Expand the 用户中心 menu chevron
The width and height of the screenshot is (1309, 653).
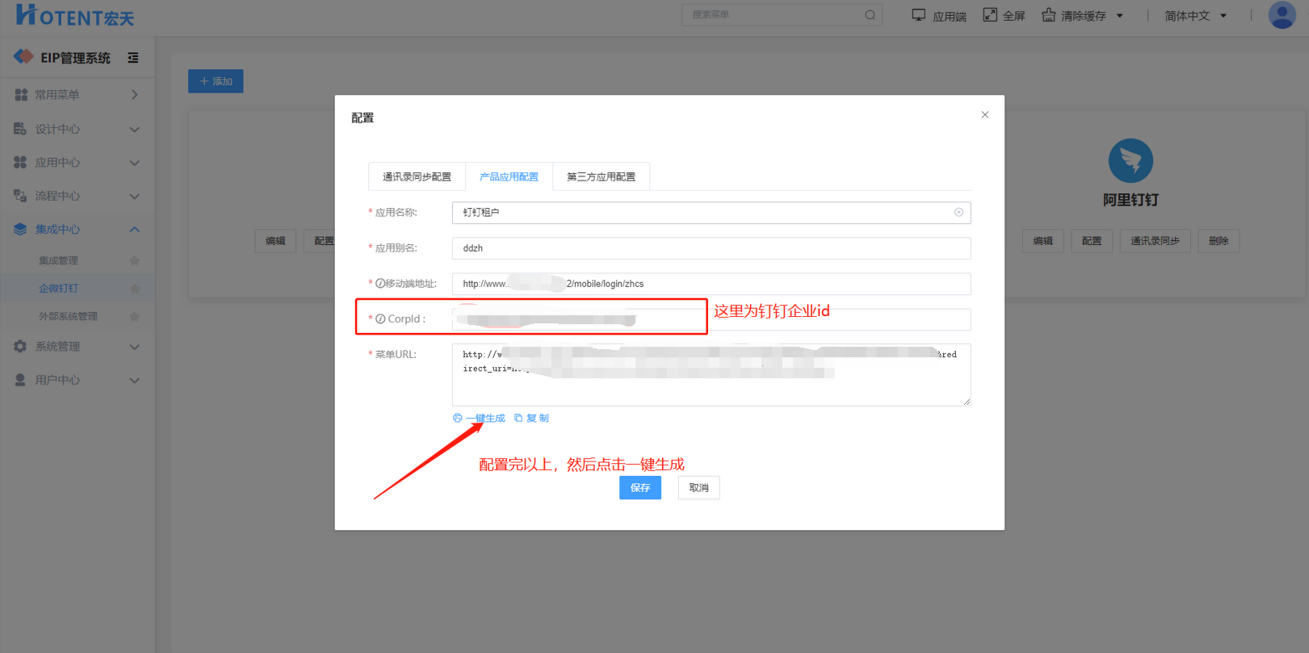(x=135, y=380)
